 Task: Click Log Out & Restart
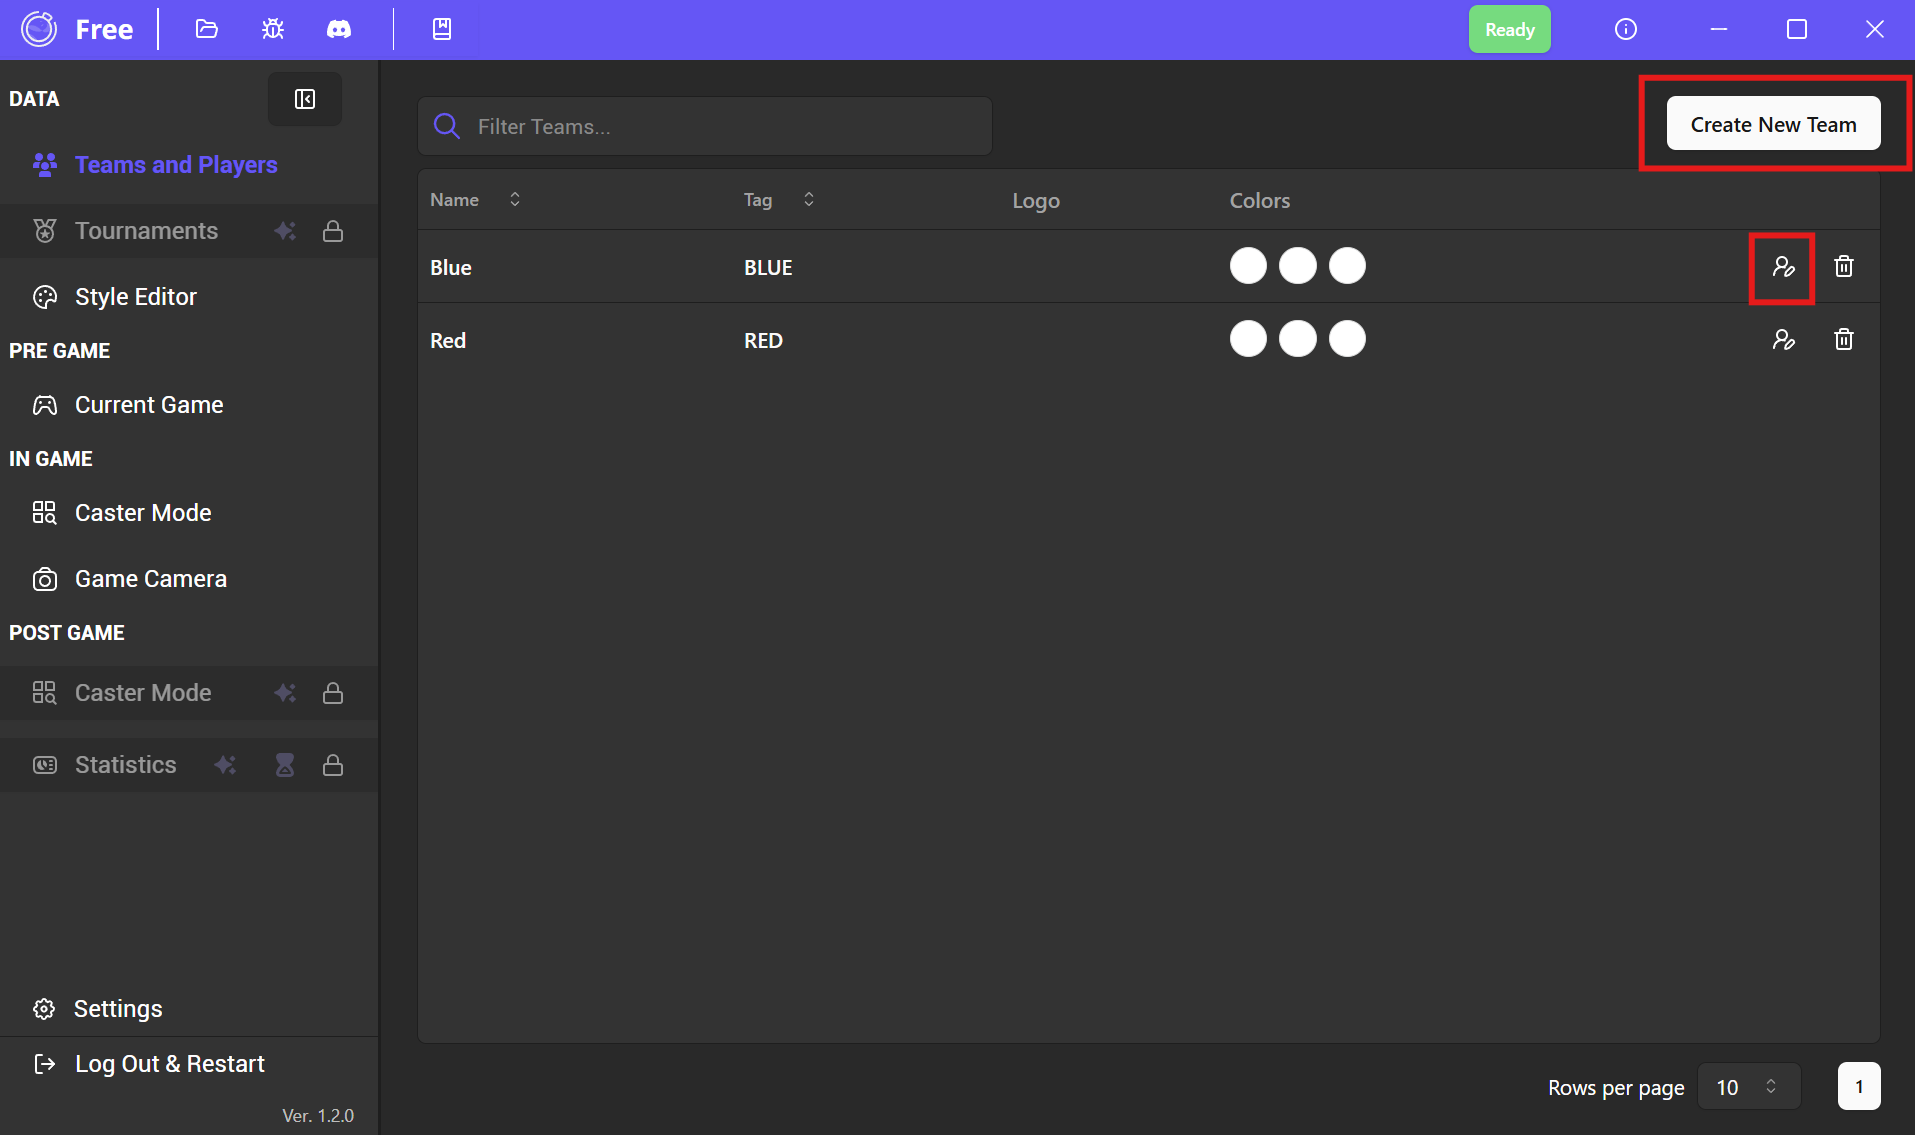169,1064
